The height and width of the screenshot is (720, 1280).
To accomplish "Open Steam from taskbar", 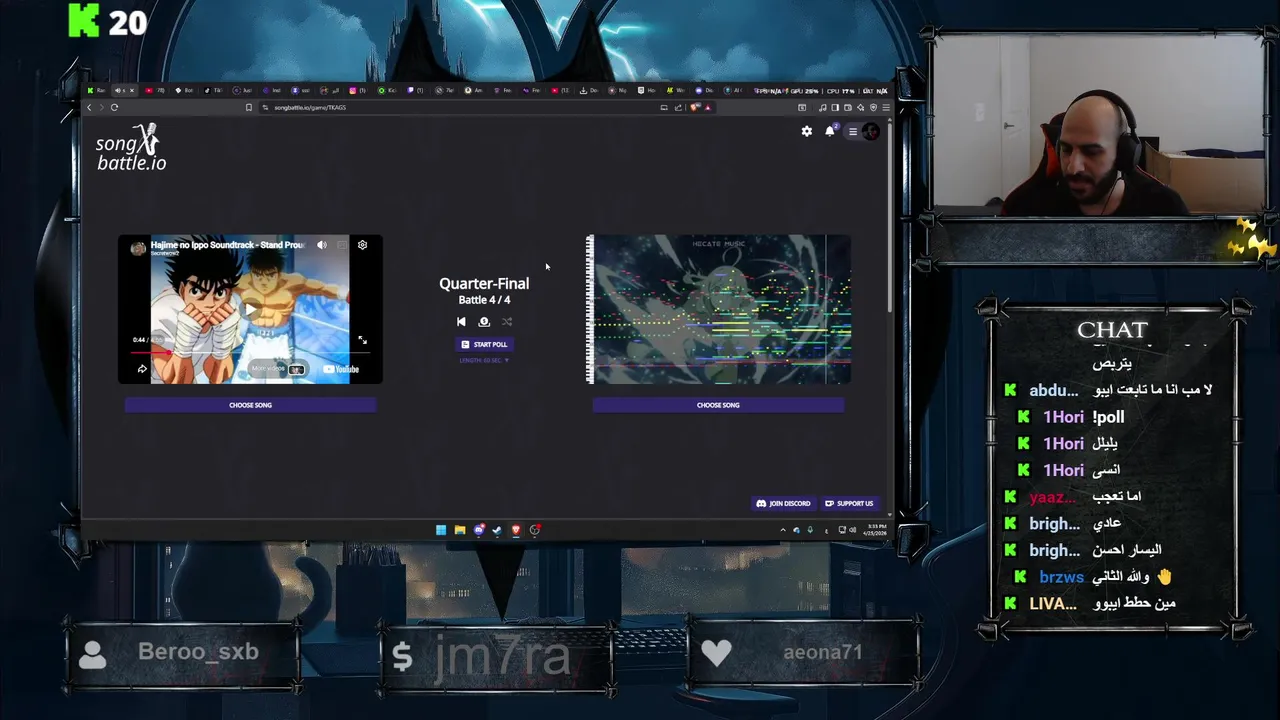I will click(497, 530).
